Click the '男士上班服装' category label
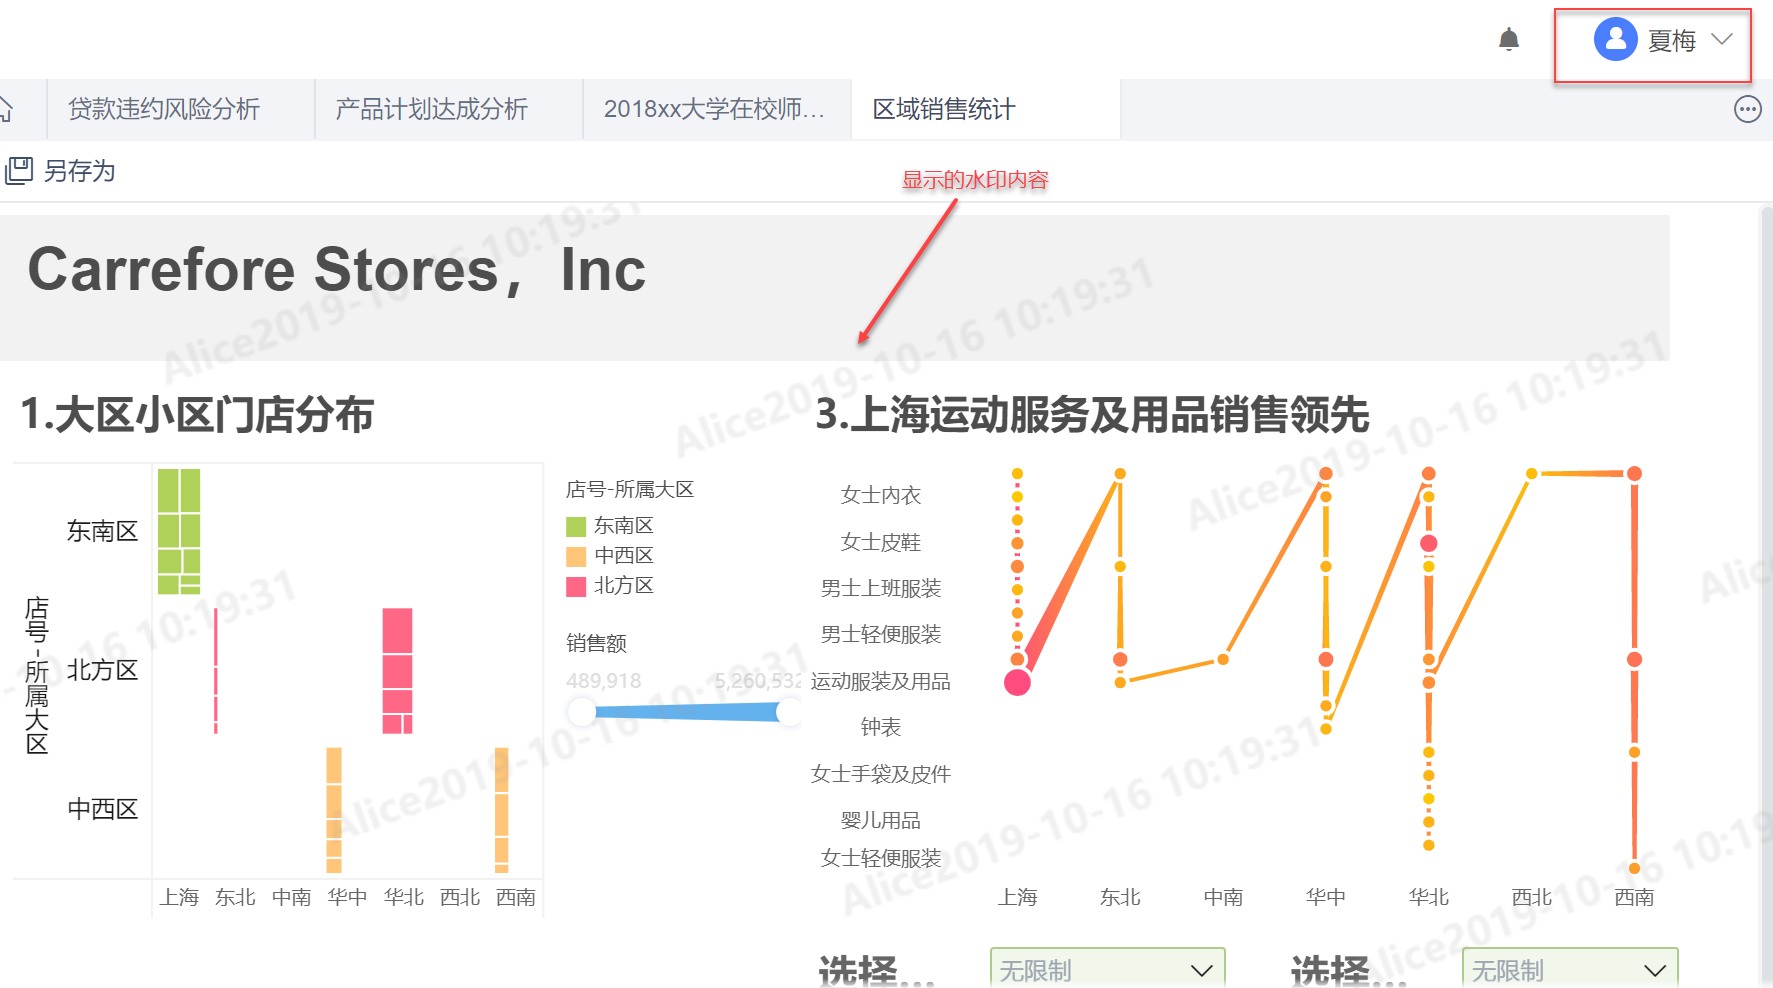This screenshot has height=988, width=1773. click(881, 588)
